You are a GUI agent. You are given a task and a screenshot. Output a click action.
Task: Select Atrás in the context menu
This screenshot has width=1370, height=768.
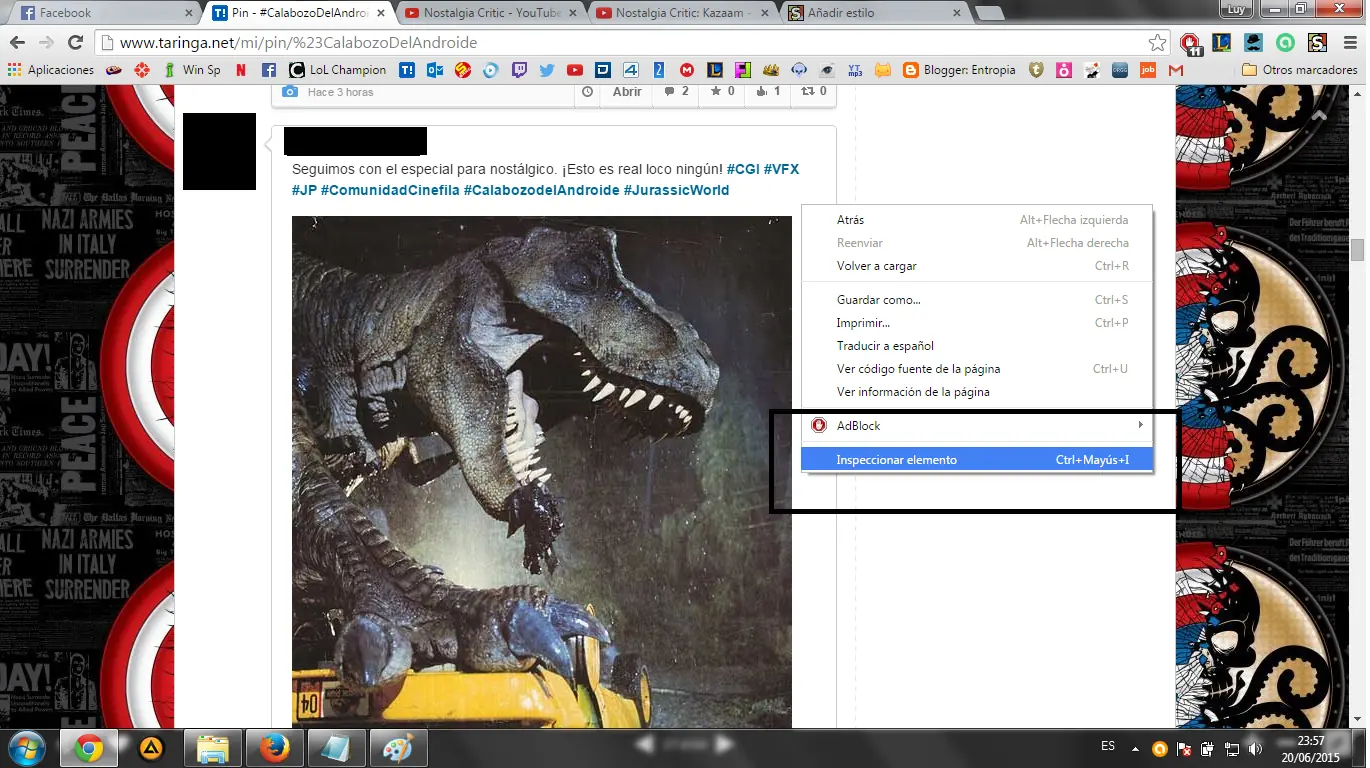978,220
